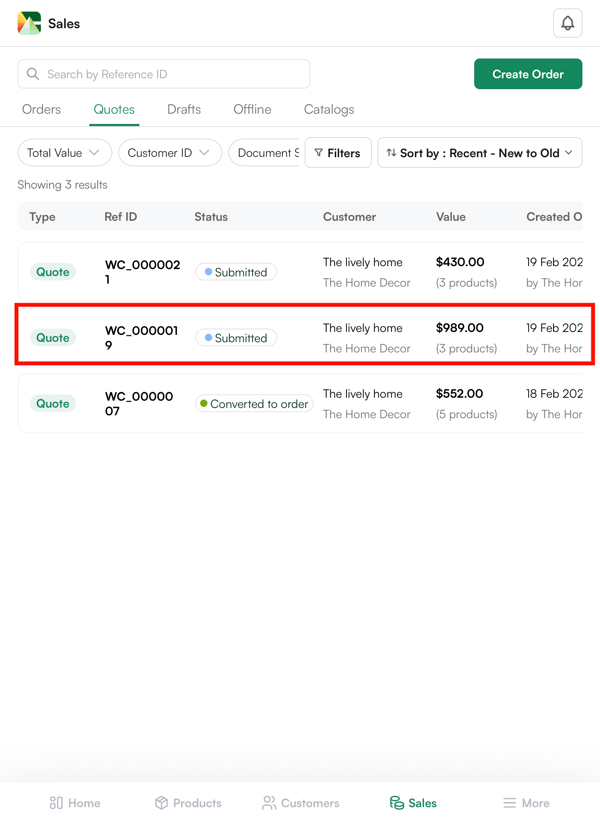600x828 pixels.
Task: Click the notification bell icon
Action: point(567,23)
